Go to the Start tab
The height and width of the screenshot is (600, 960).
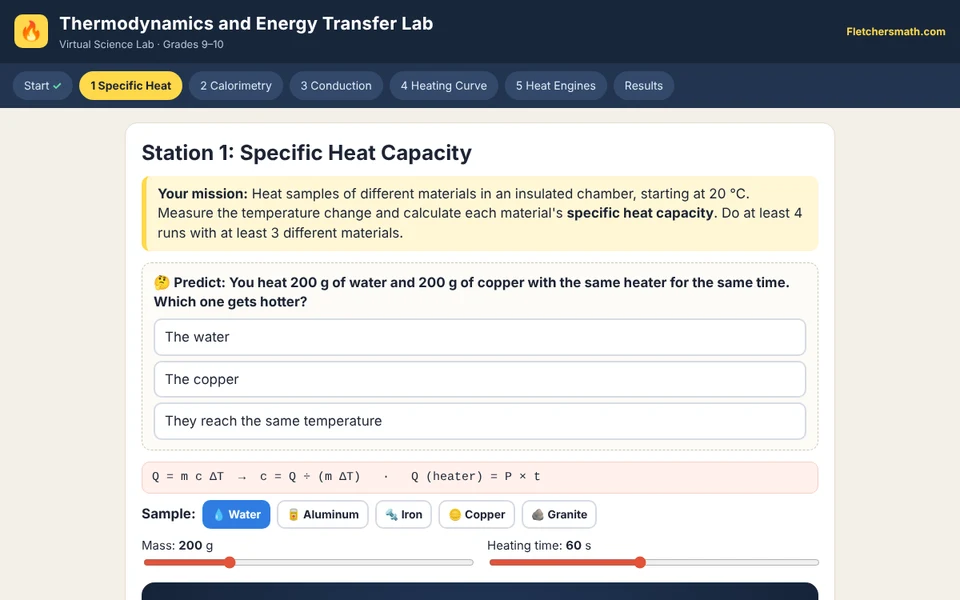[x=43, y=86]
